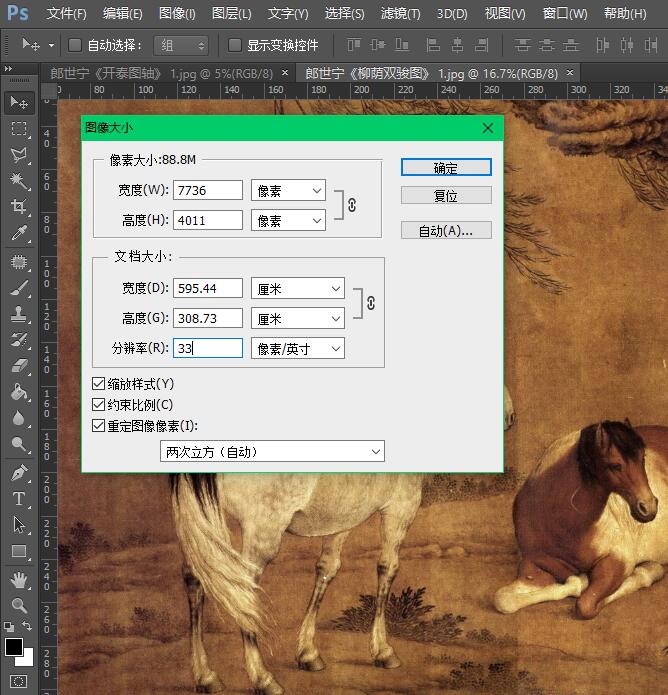The image size is (668, 695).
Task: Expand collapsed toolbox panel double arrows
Action: point(8,69)
